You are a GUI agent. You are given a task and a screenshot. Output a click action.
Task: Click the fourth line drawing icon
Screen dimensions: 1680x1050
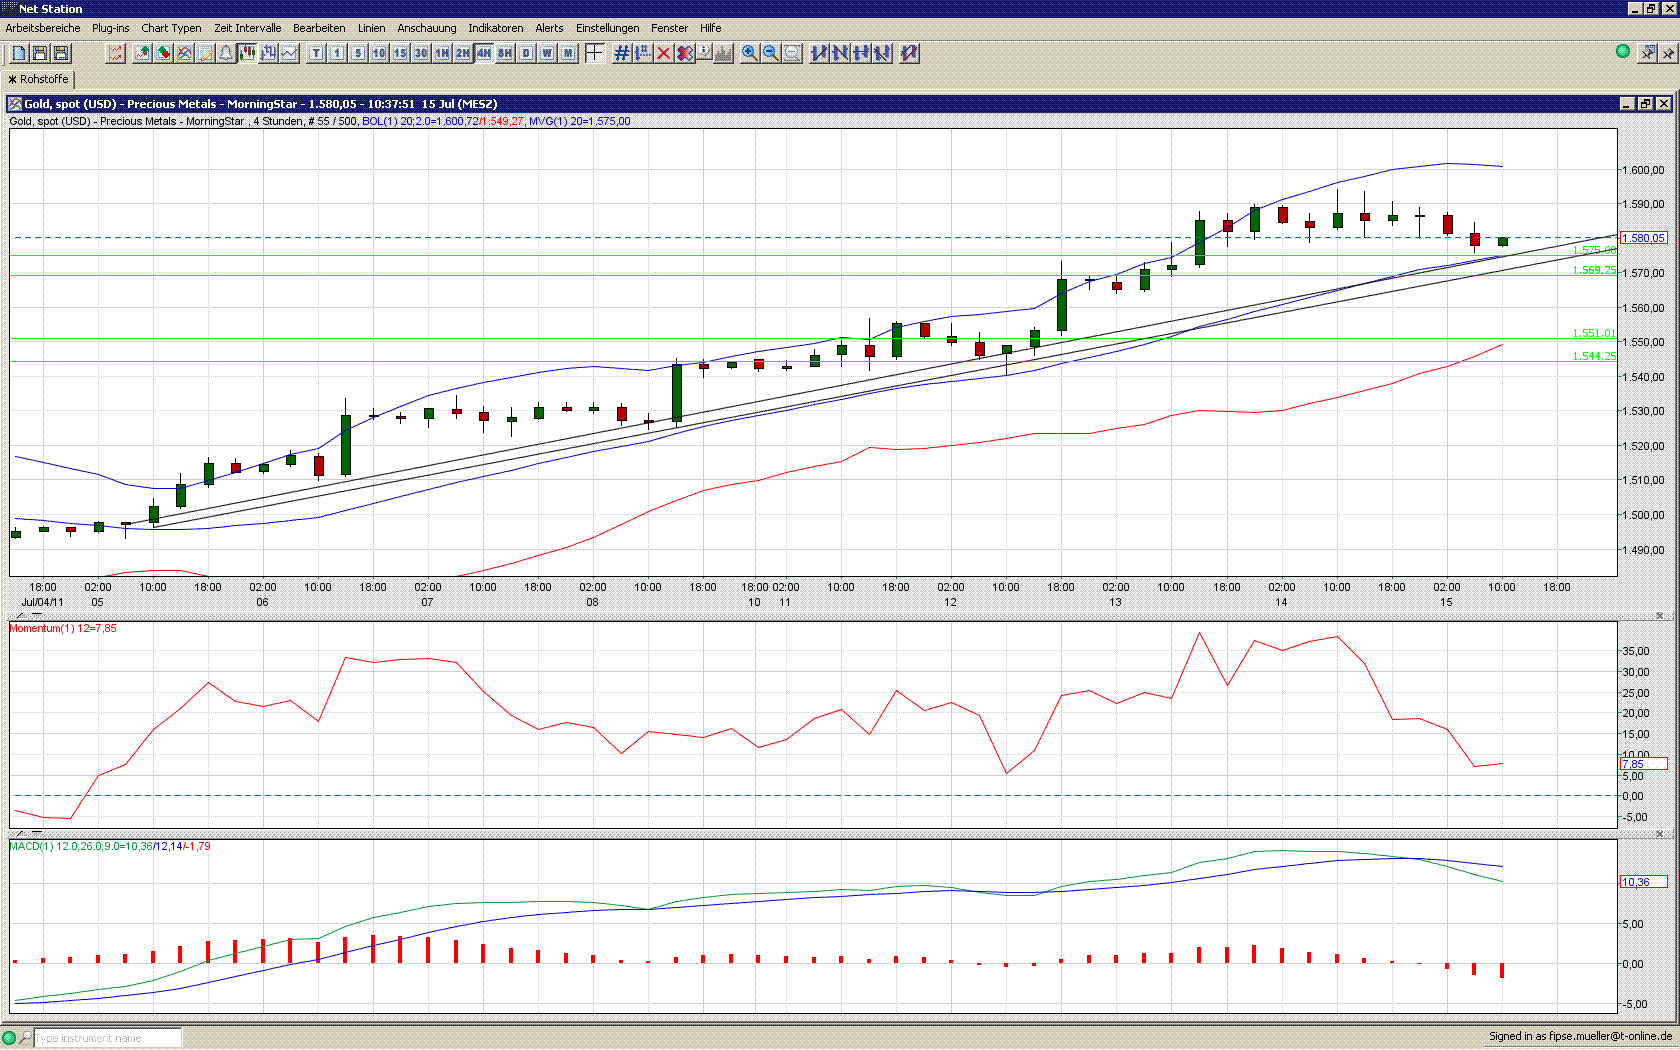pos(882,53)
